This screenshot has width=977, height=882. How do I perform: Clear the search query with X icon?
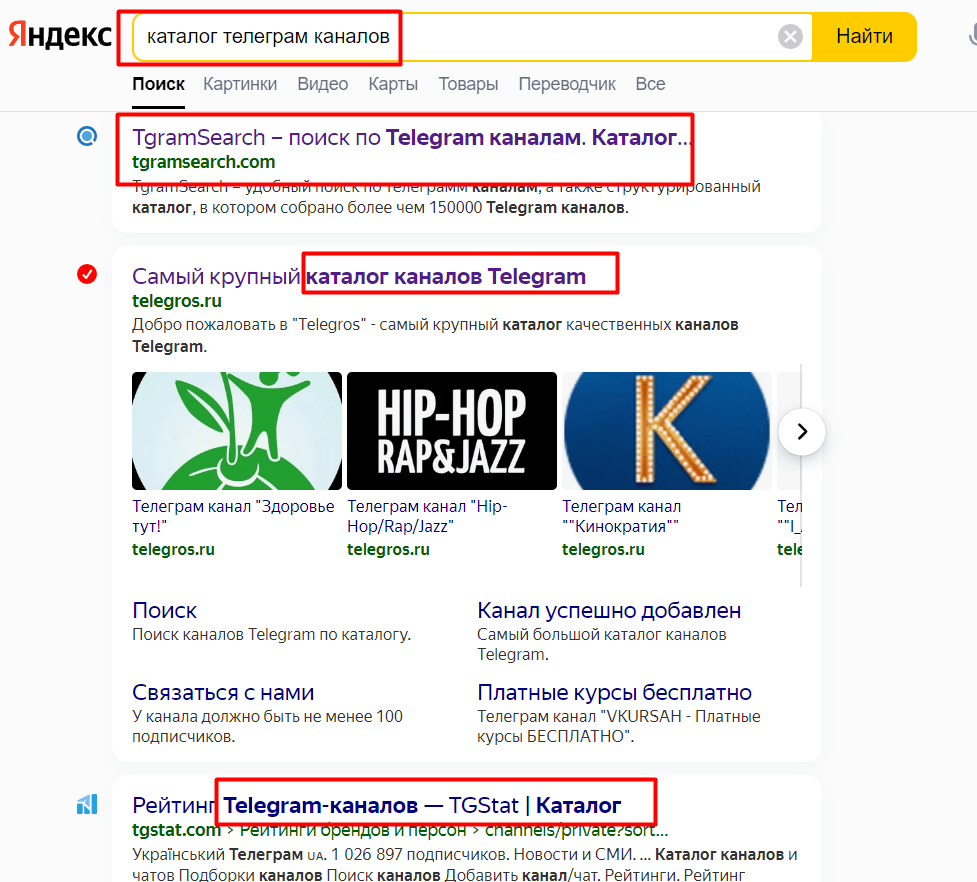pos(790,37)
